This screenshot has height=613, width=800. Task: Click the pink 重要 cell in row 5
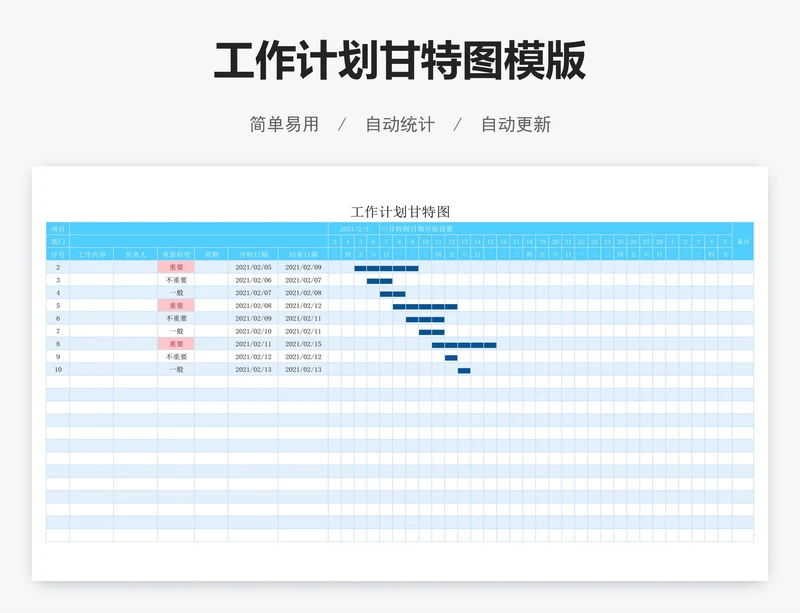pyautogui.click(x=176, y=305)
